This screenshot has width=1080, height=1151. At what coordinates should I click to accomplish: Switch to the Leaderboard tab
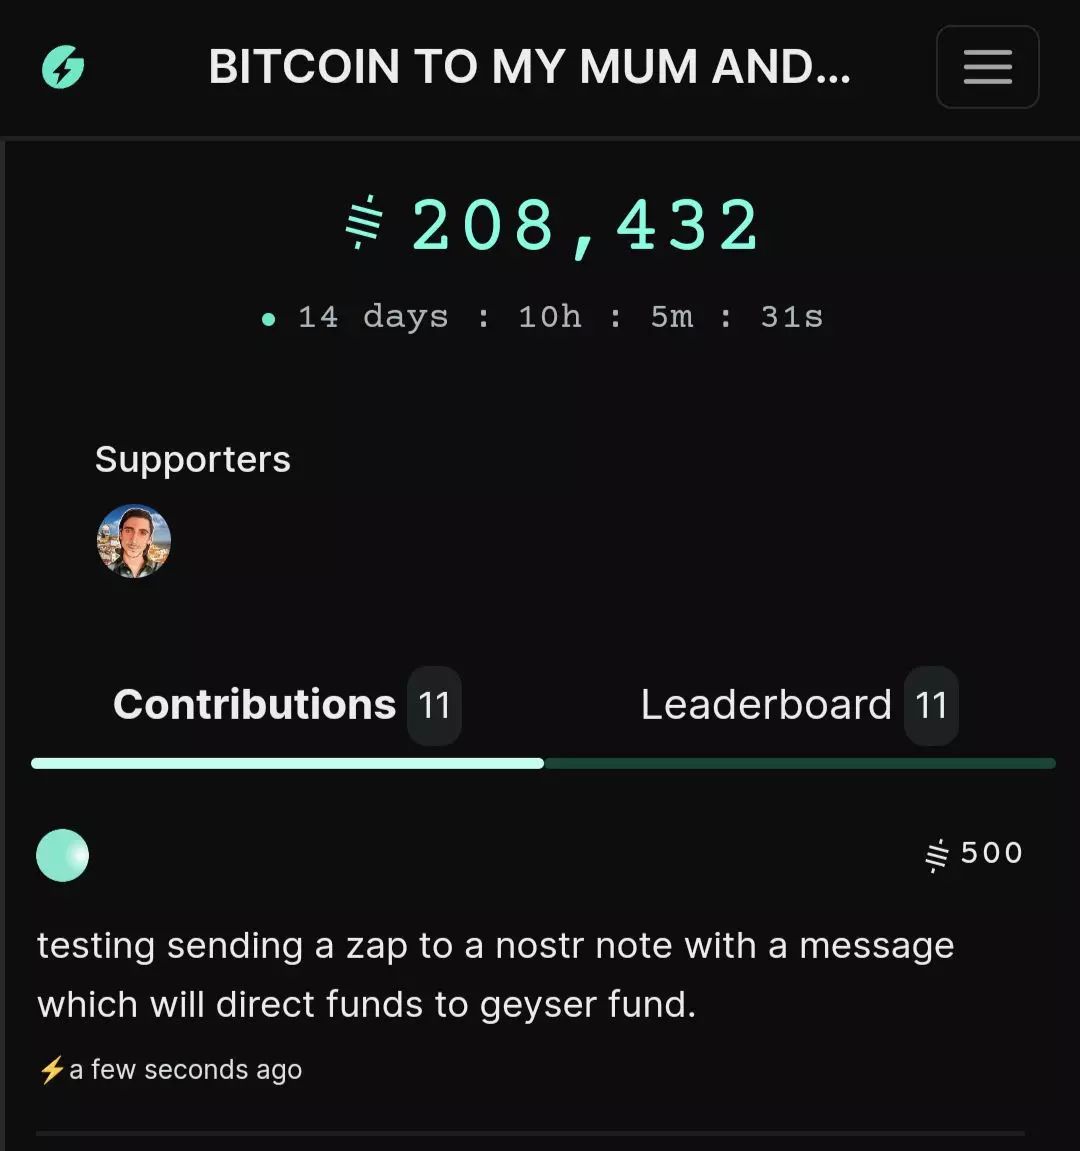point(766,704)
